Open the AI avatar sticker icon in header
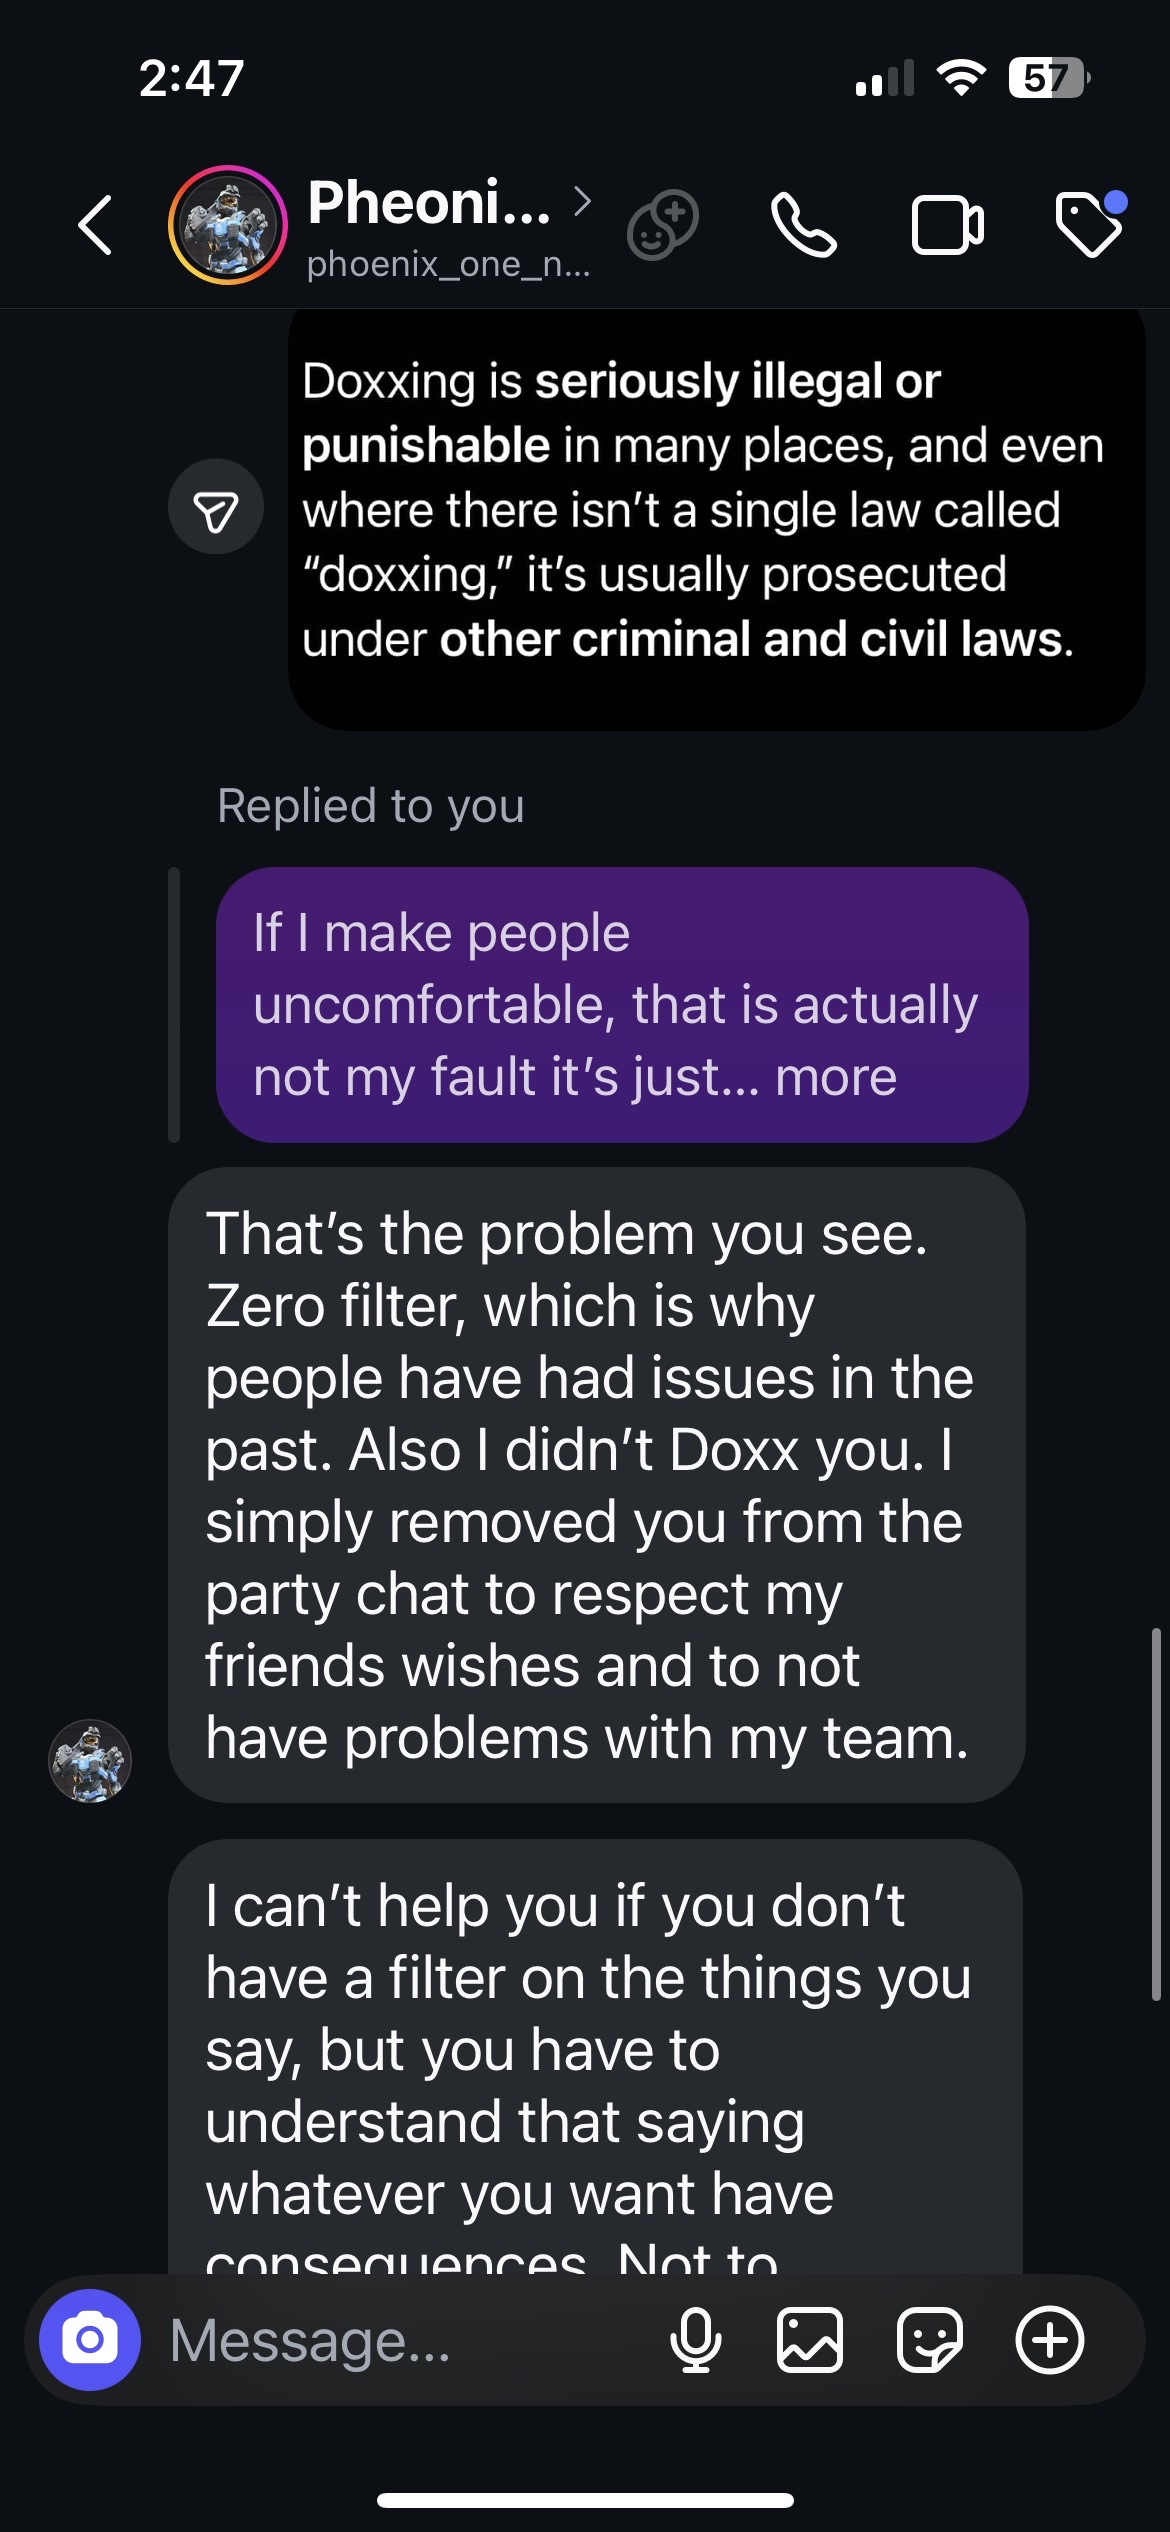Viewport: 1170px width, 2532px height. click(662, 225)
